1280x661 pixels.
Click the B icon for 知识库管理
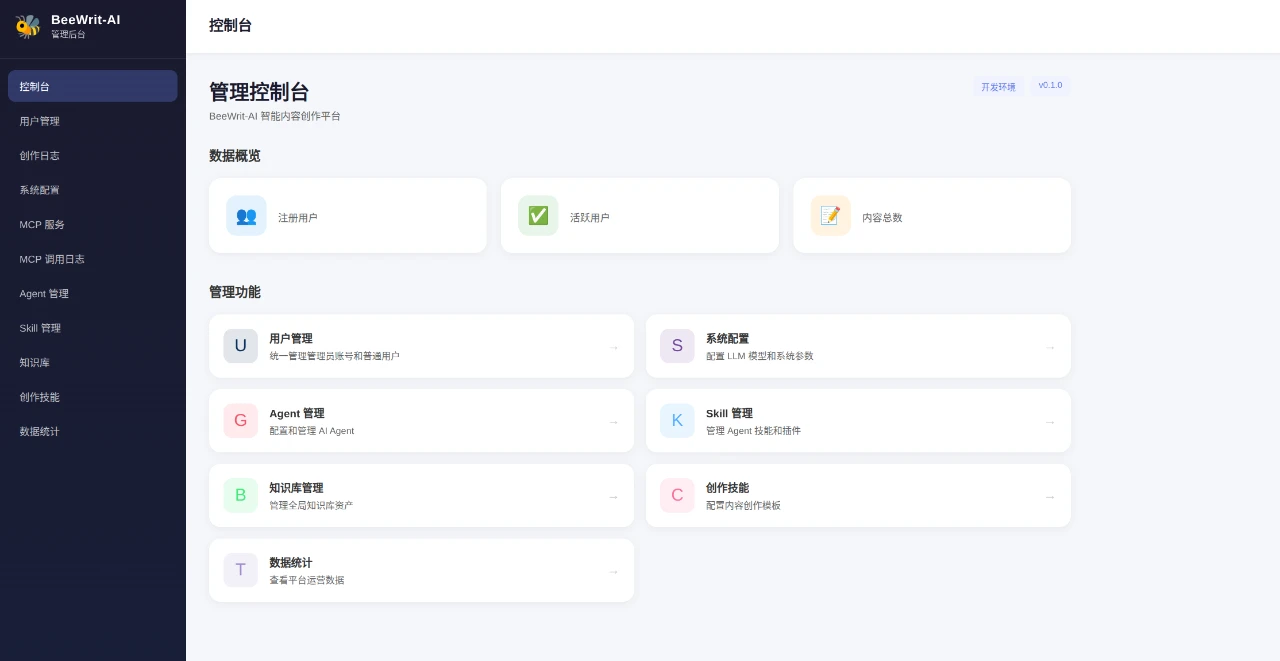point(240,495)
